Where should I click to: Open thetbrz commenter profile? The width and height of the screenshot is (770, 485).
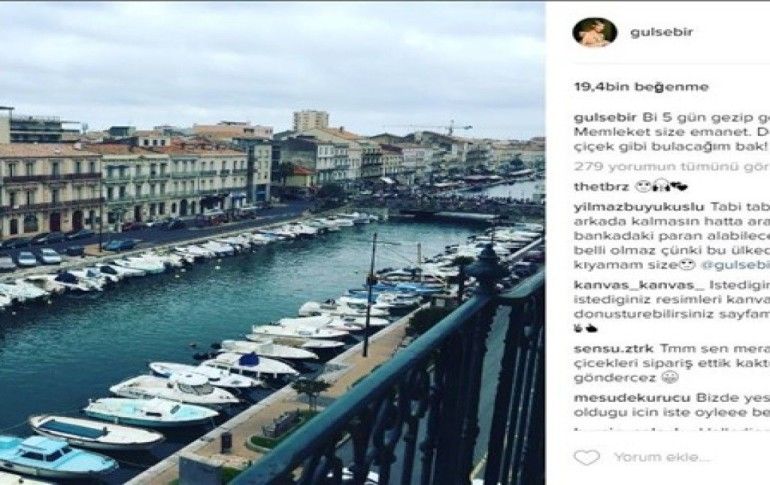coord(598,186)
